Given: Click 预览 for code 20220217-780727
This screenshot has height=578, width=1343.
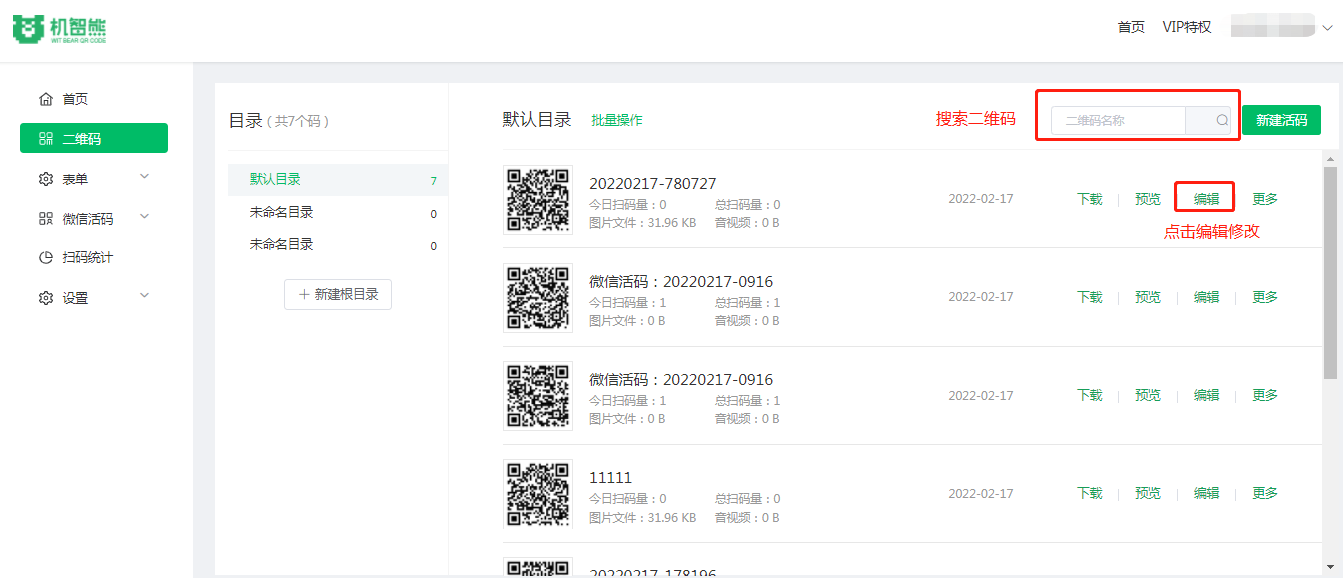Looking at the screenshot, I should pos(1148,199).
